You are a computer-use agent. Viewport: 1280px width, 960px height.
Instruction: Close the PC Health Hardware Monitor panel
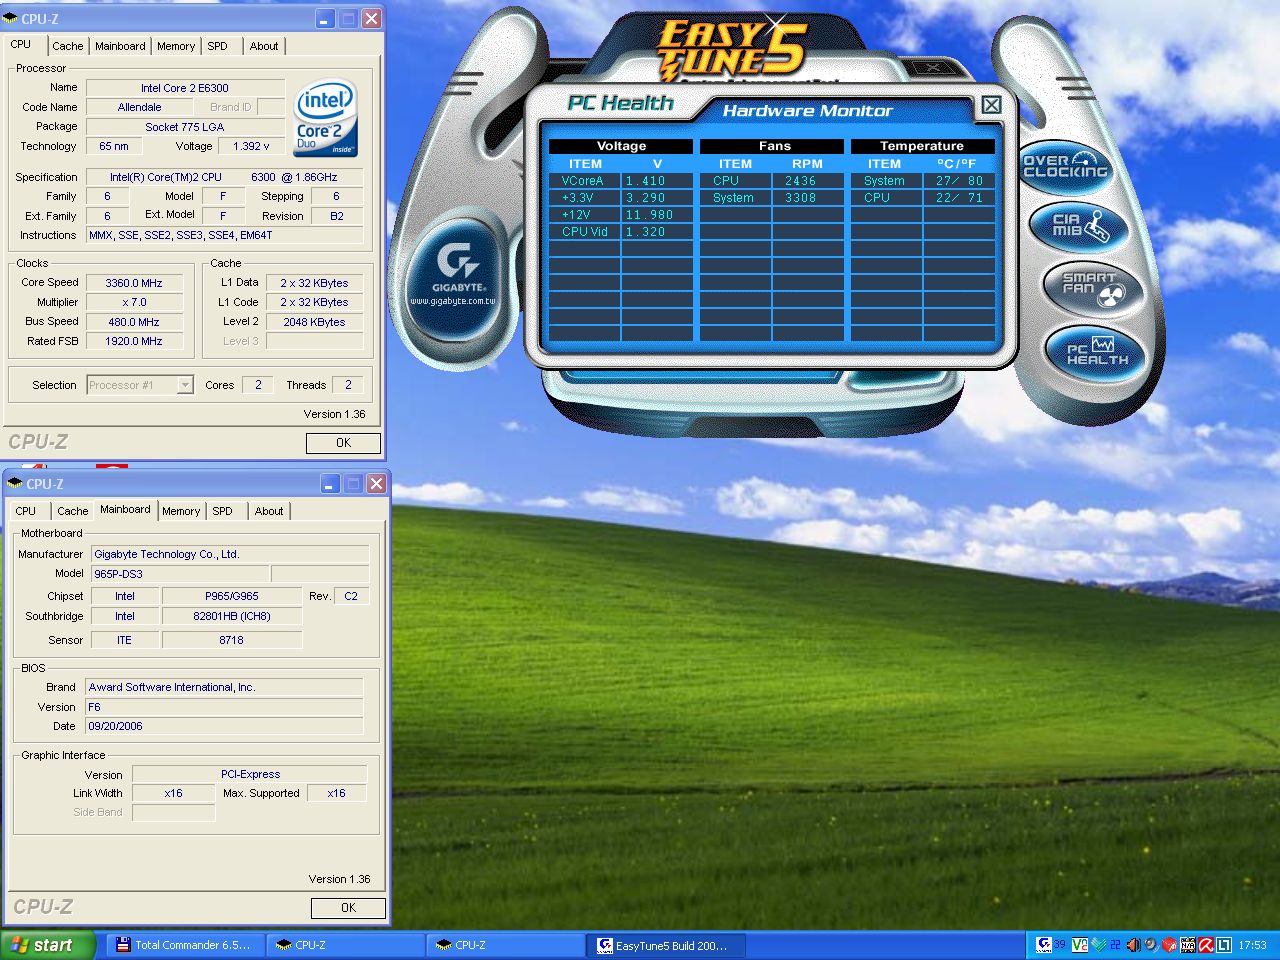(x=991, y=104)
